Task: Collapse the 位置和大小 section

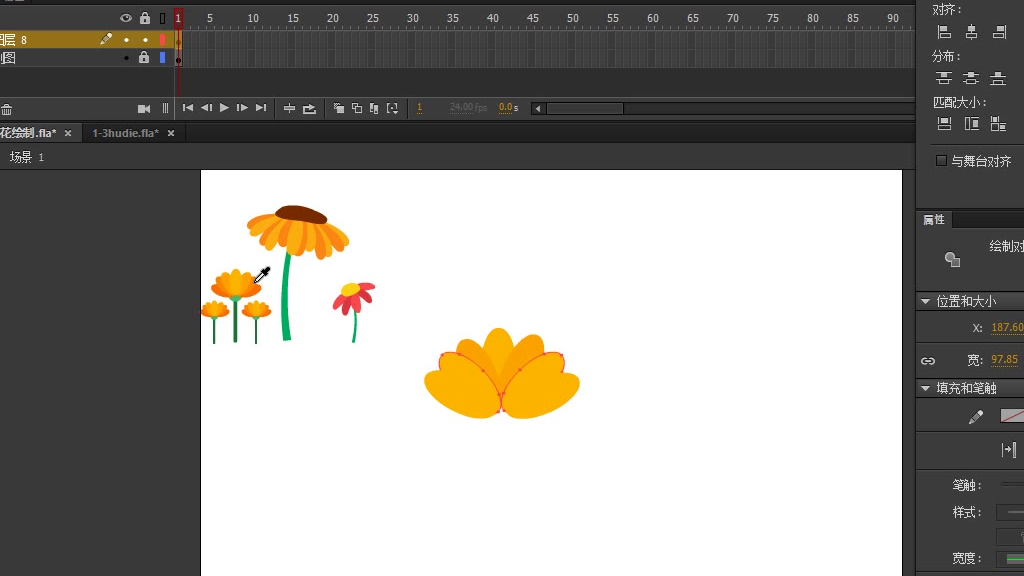Action: (924, 301)
